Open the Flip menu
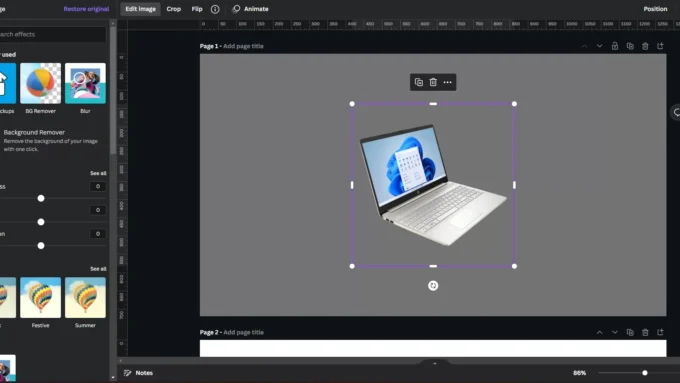 (197, 9)
